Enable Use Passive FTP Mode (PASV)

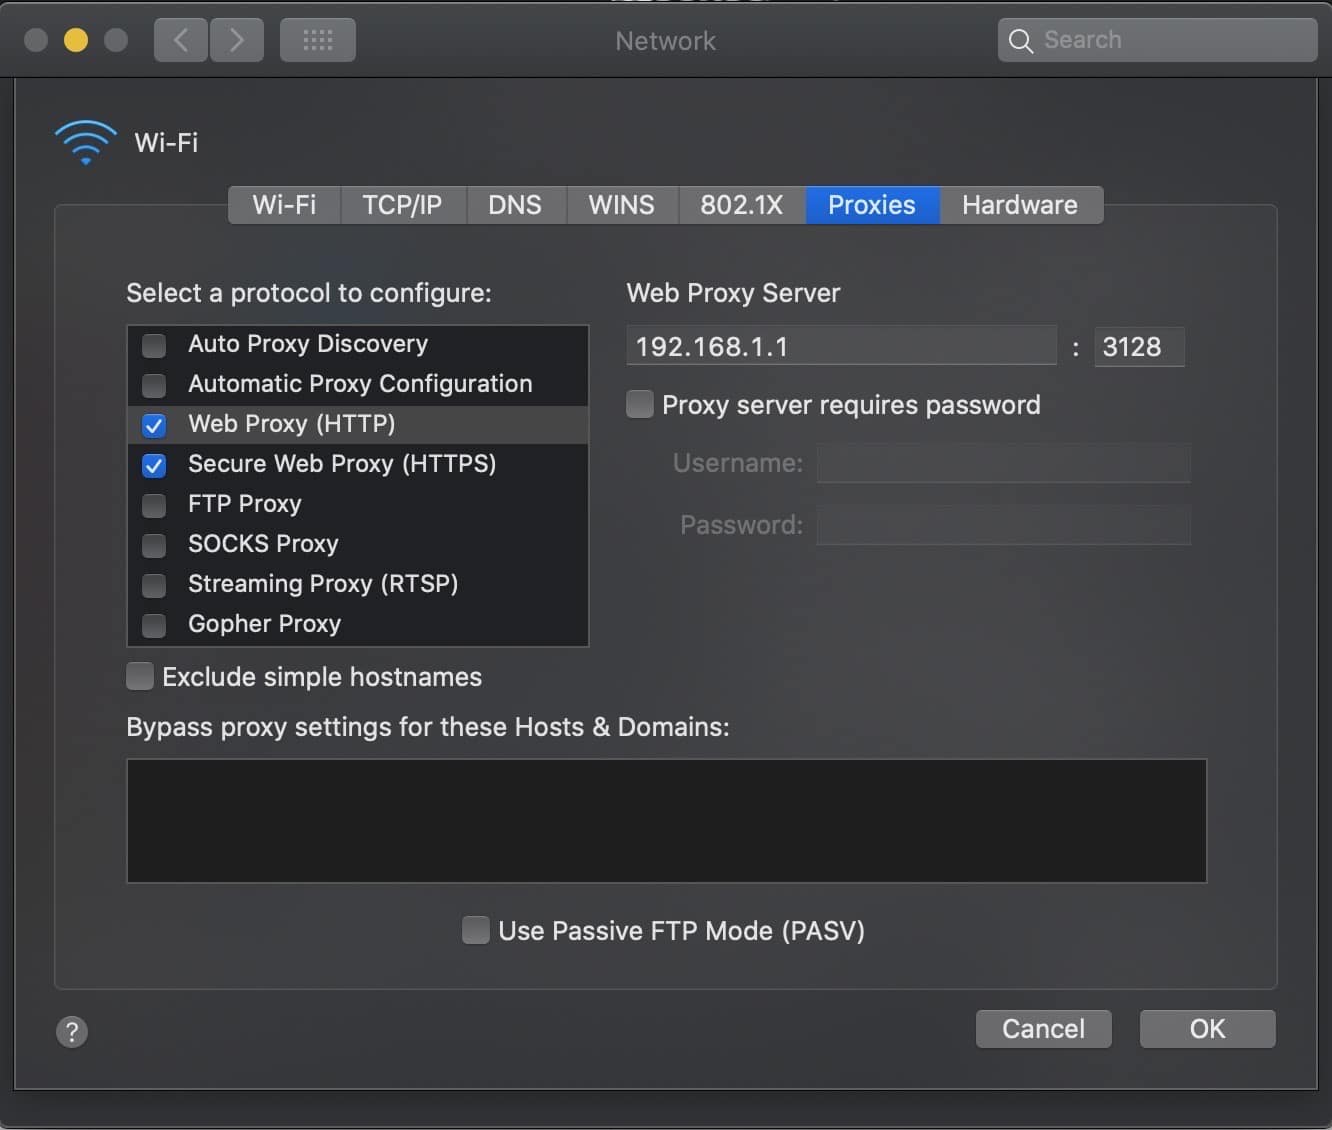click(475, 930)
